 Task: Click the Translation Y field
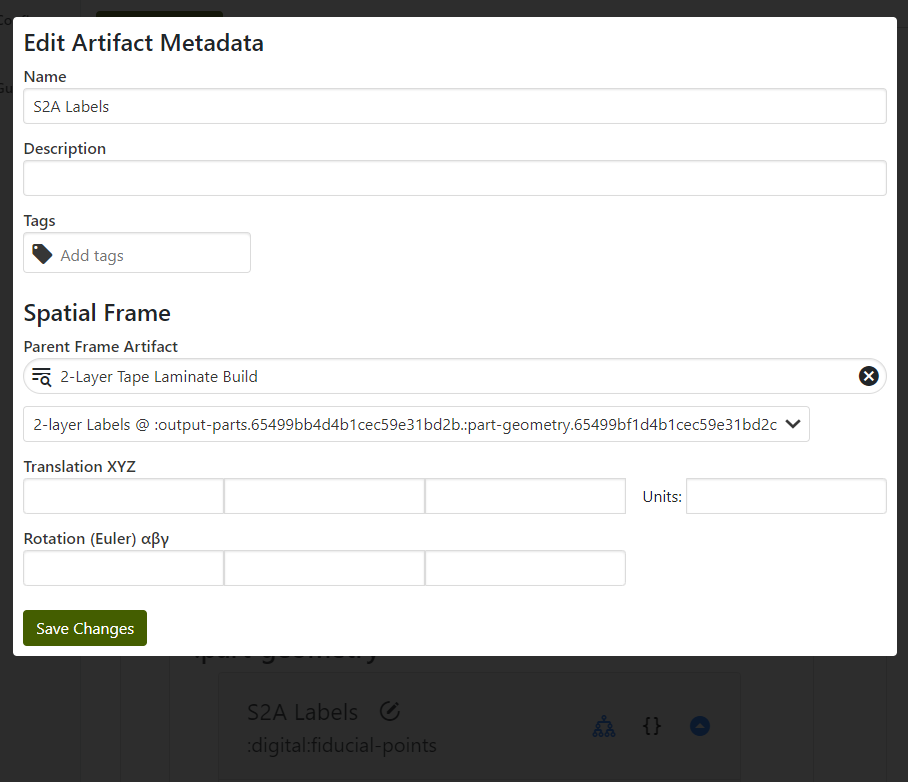coord(324,496)
